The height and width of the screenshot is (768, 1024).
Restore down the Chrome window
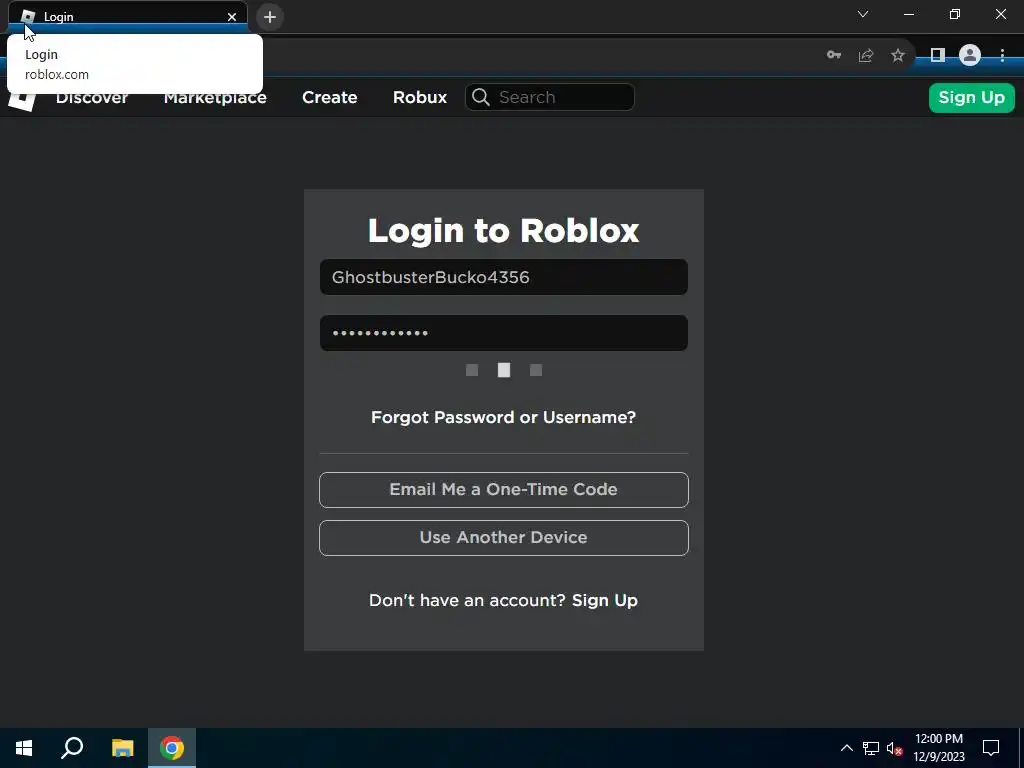[x=955, y=14]
